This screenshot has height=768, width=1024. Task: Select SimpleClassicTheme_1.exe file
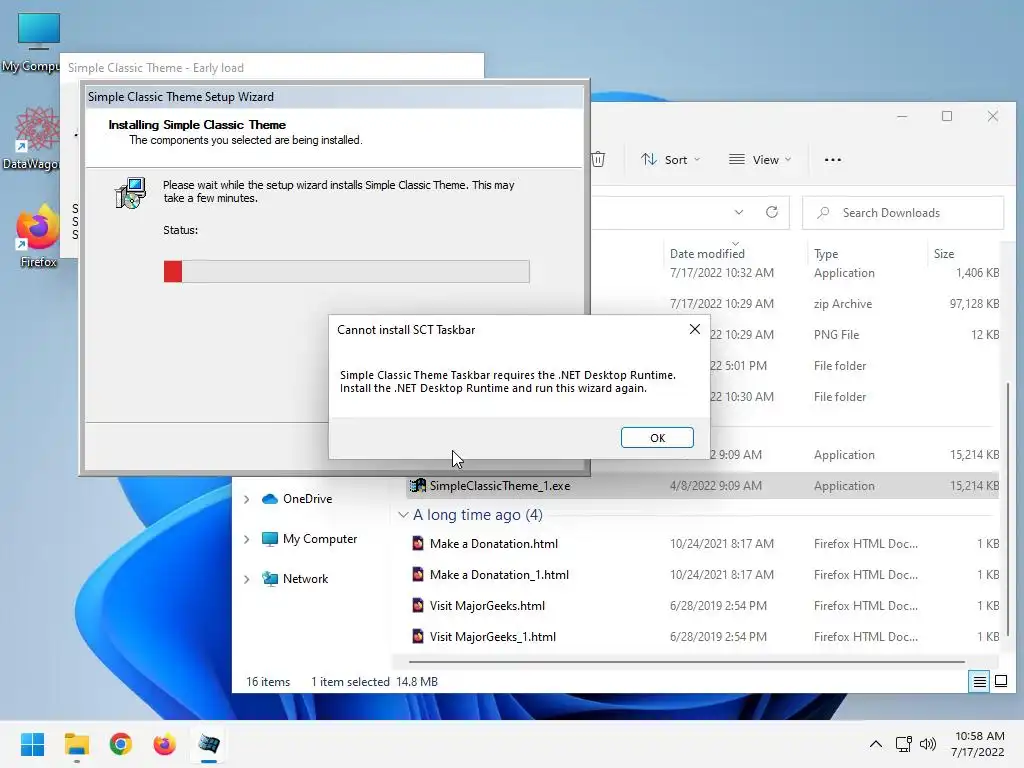pyautogui.click(x=702, y=486)
